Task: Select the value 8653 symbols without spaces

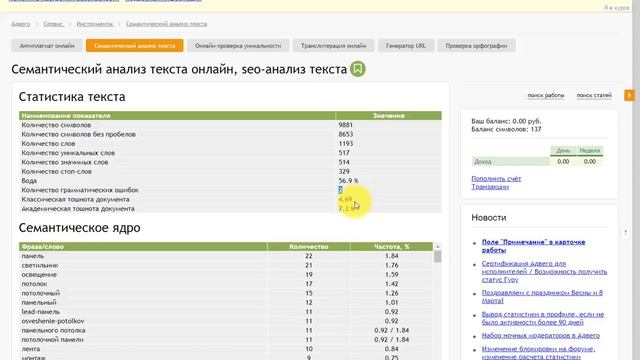Action: pyautogui.click(x=346, y=134)
